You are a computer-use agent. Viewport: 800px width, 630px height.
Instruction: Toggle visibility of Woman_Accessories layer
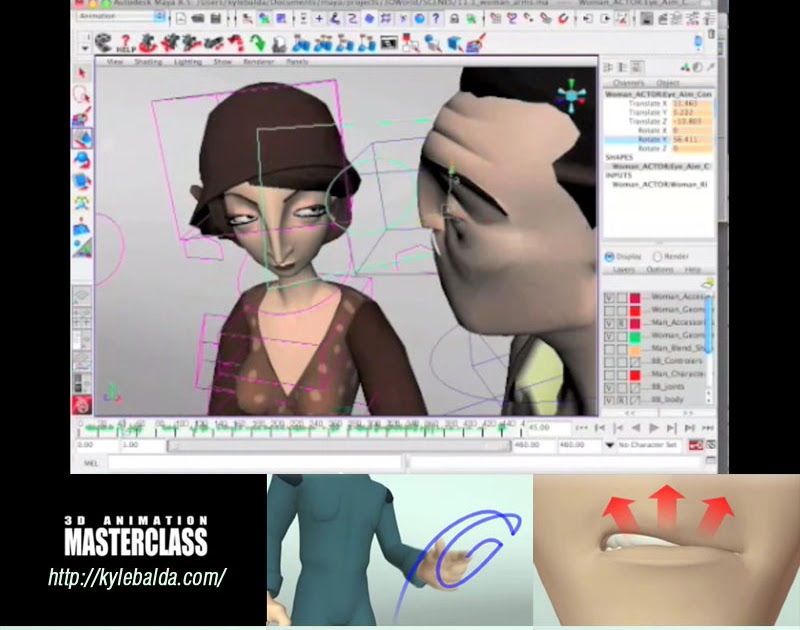[x=609, y=297]
